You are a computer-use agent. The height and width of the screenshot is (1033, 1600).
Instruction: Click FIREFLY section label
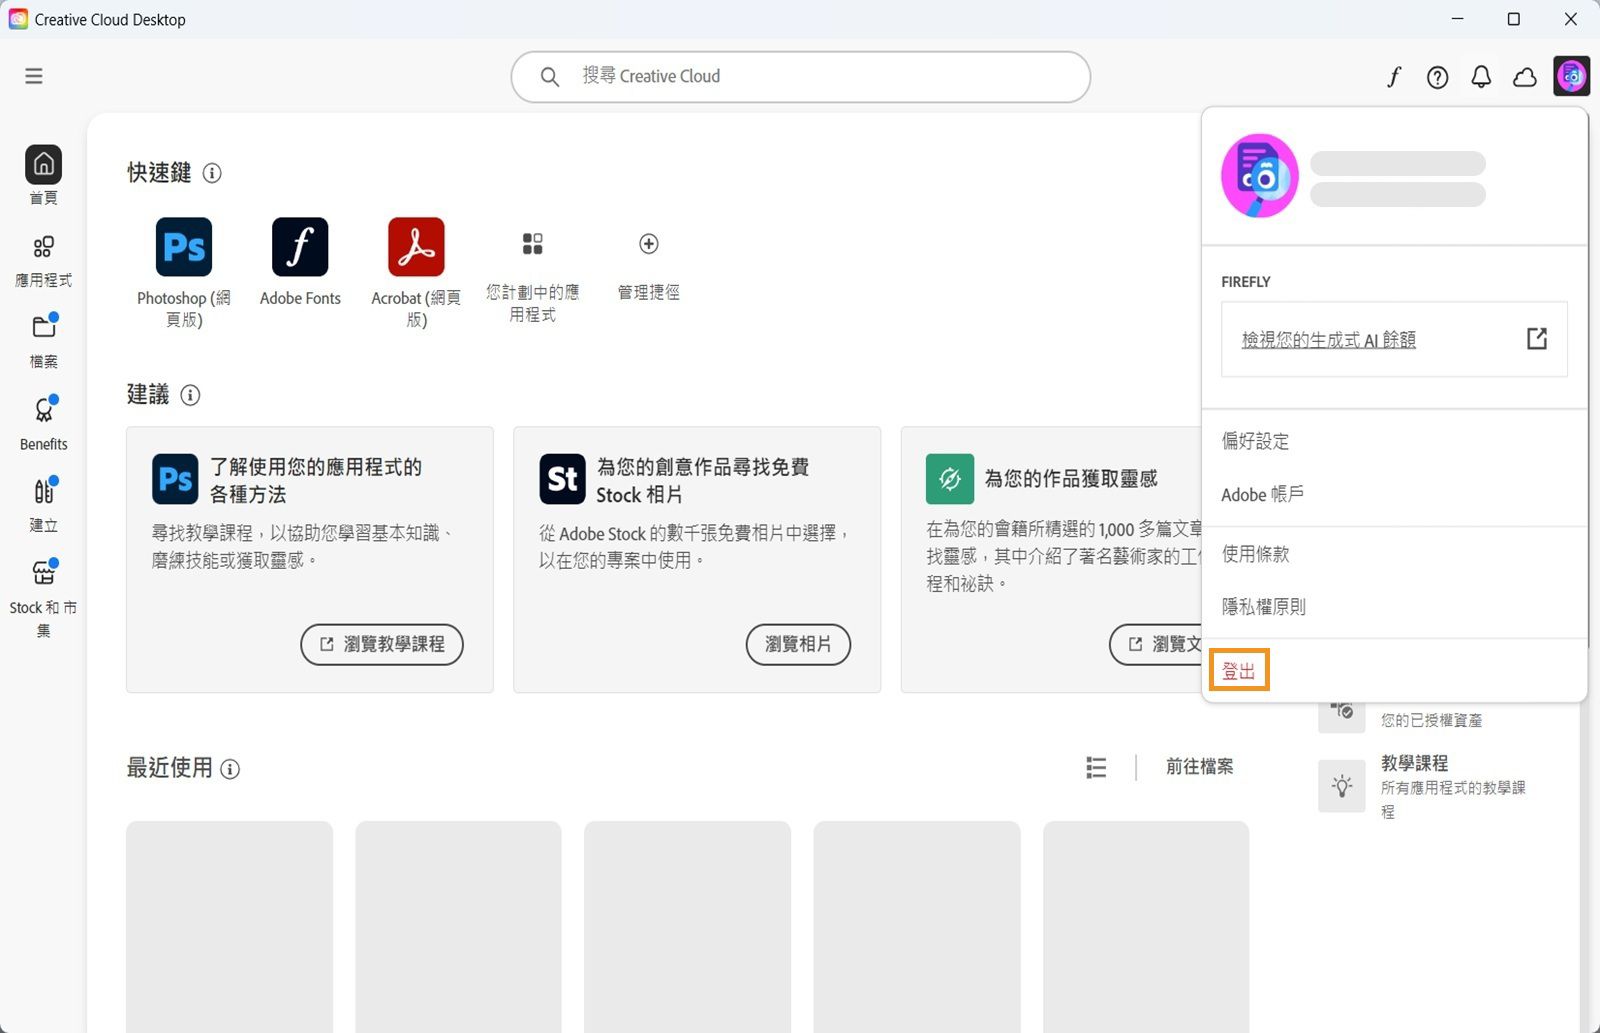click(1246, 282)
